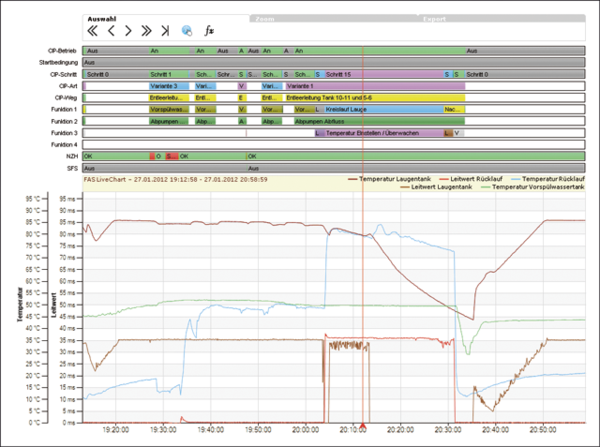This screenshot has height=447, width=600.
Task: Toggle the Temperatur Rücklauf legend entry
Action: tap(548, 179)
